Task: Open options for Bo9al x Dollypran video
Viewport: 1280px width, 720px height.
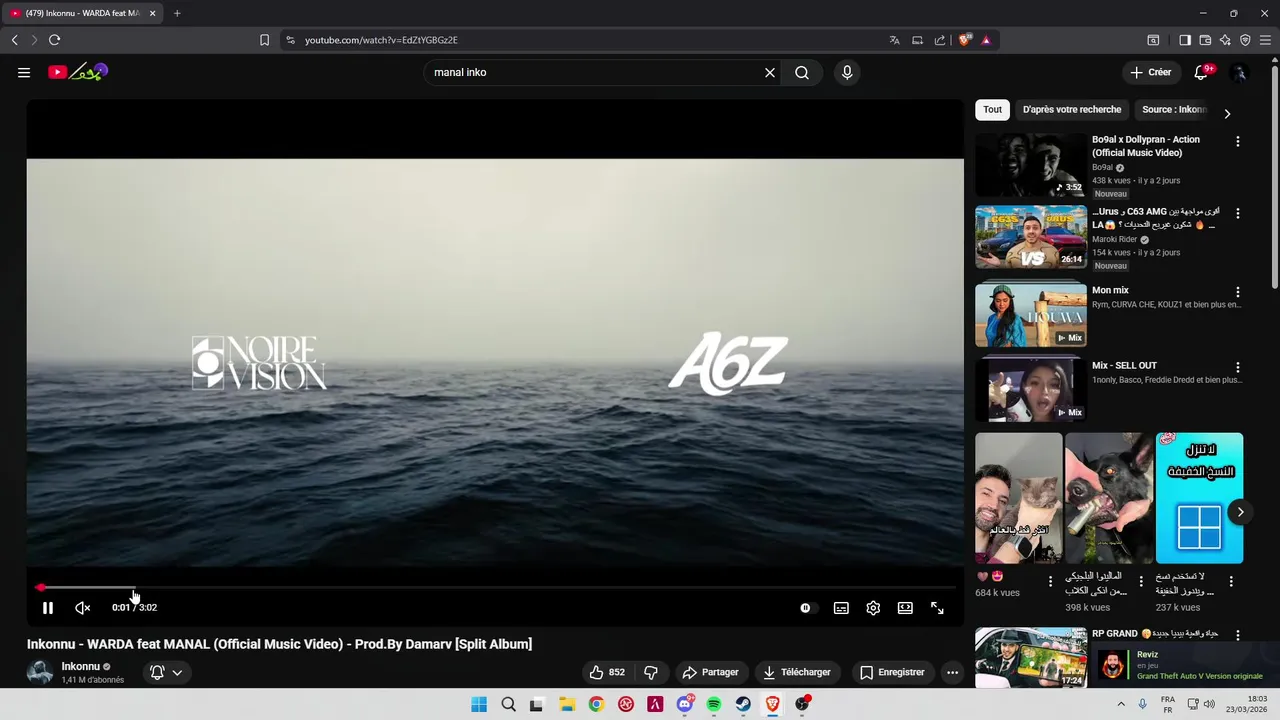Action: click(x=1238, y=141)
